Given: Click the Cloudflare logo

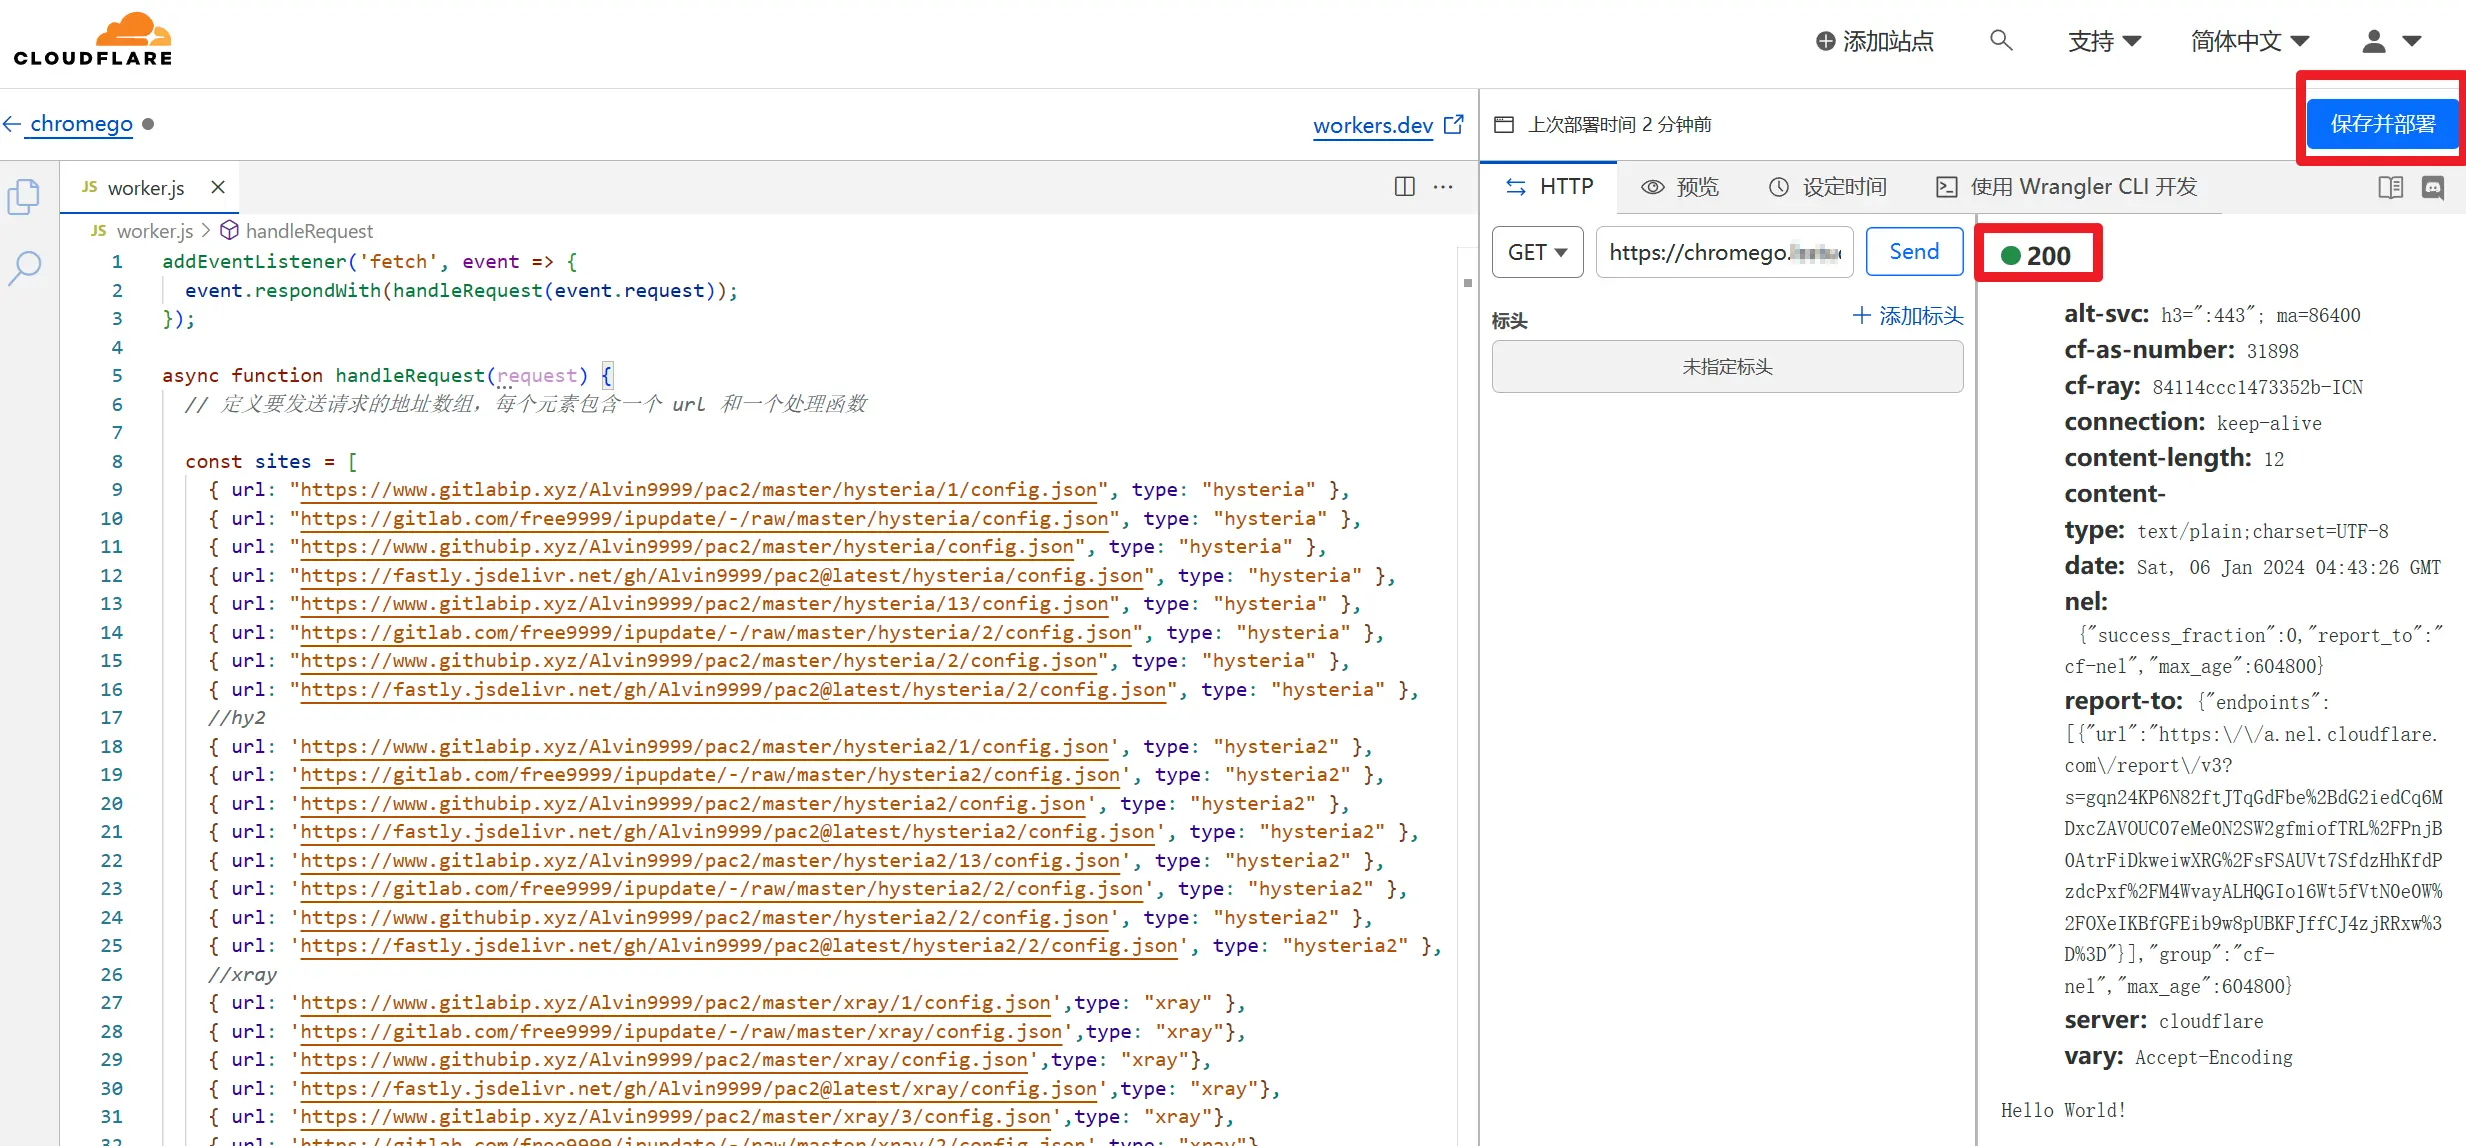Looking at the screenshot, I should tap(93, 40).
